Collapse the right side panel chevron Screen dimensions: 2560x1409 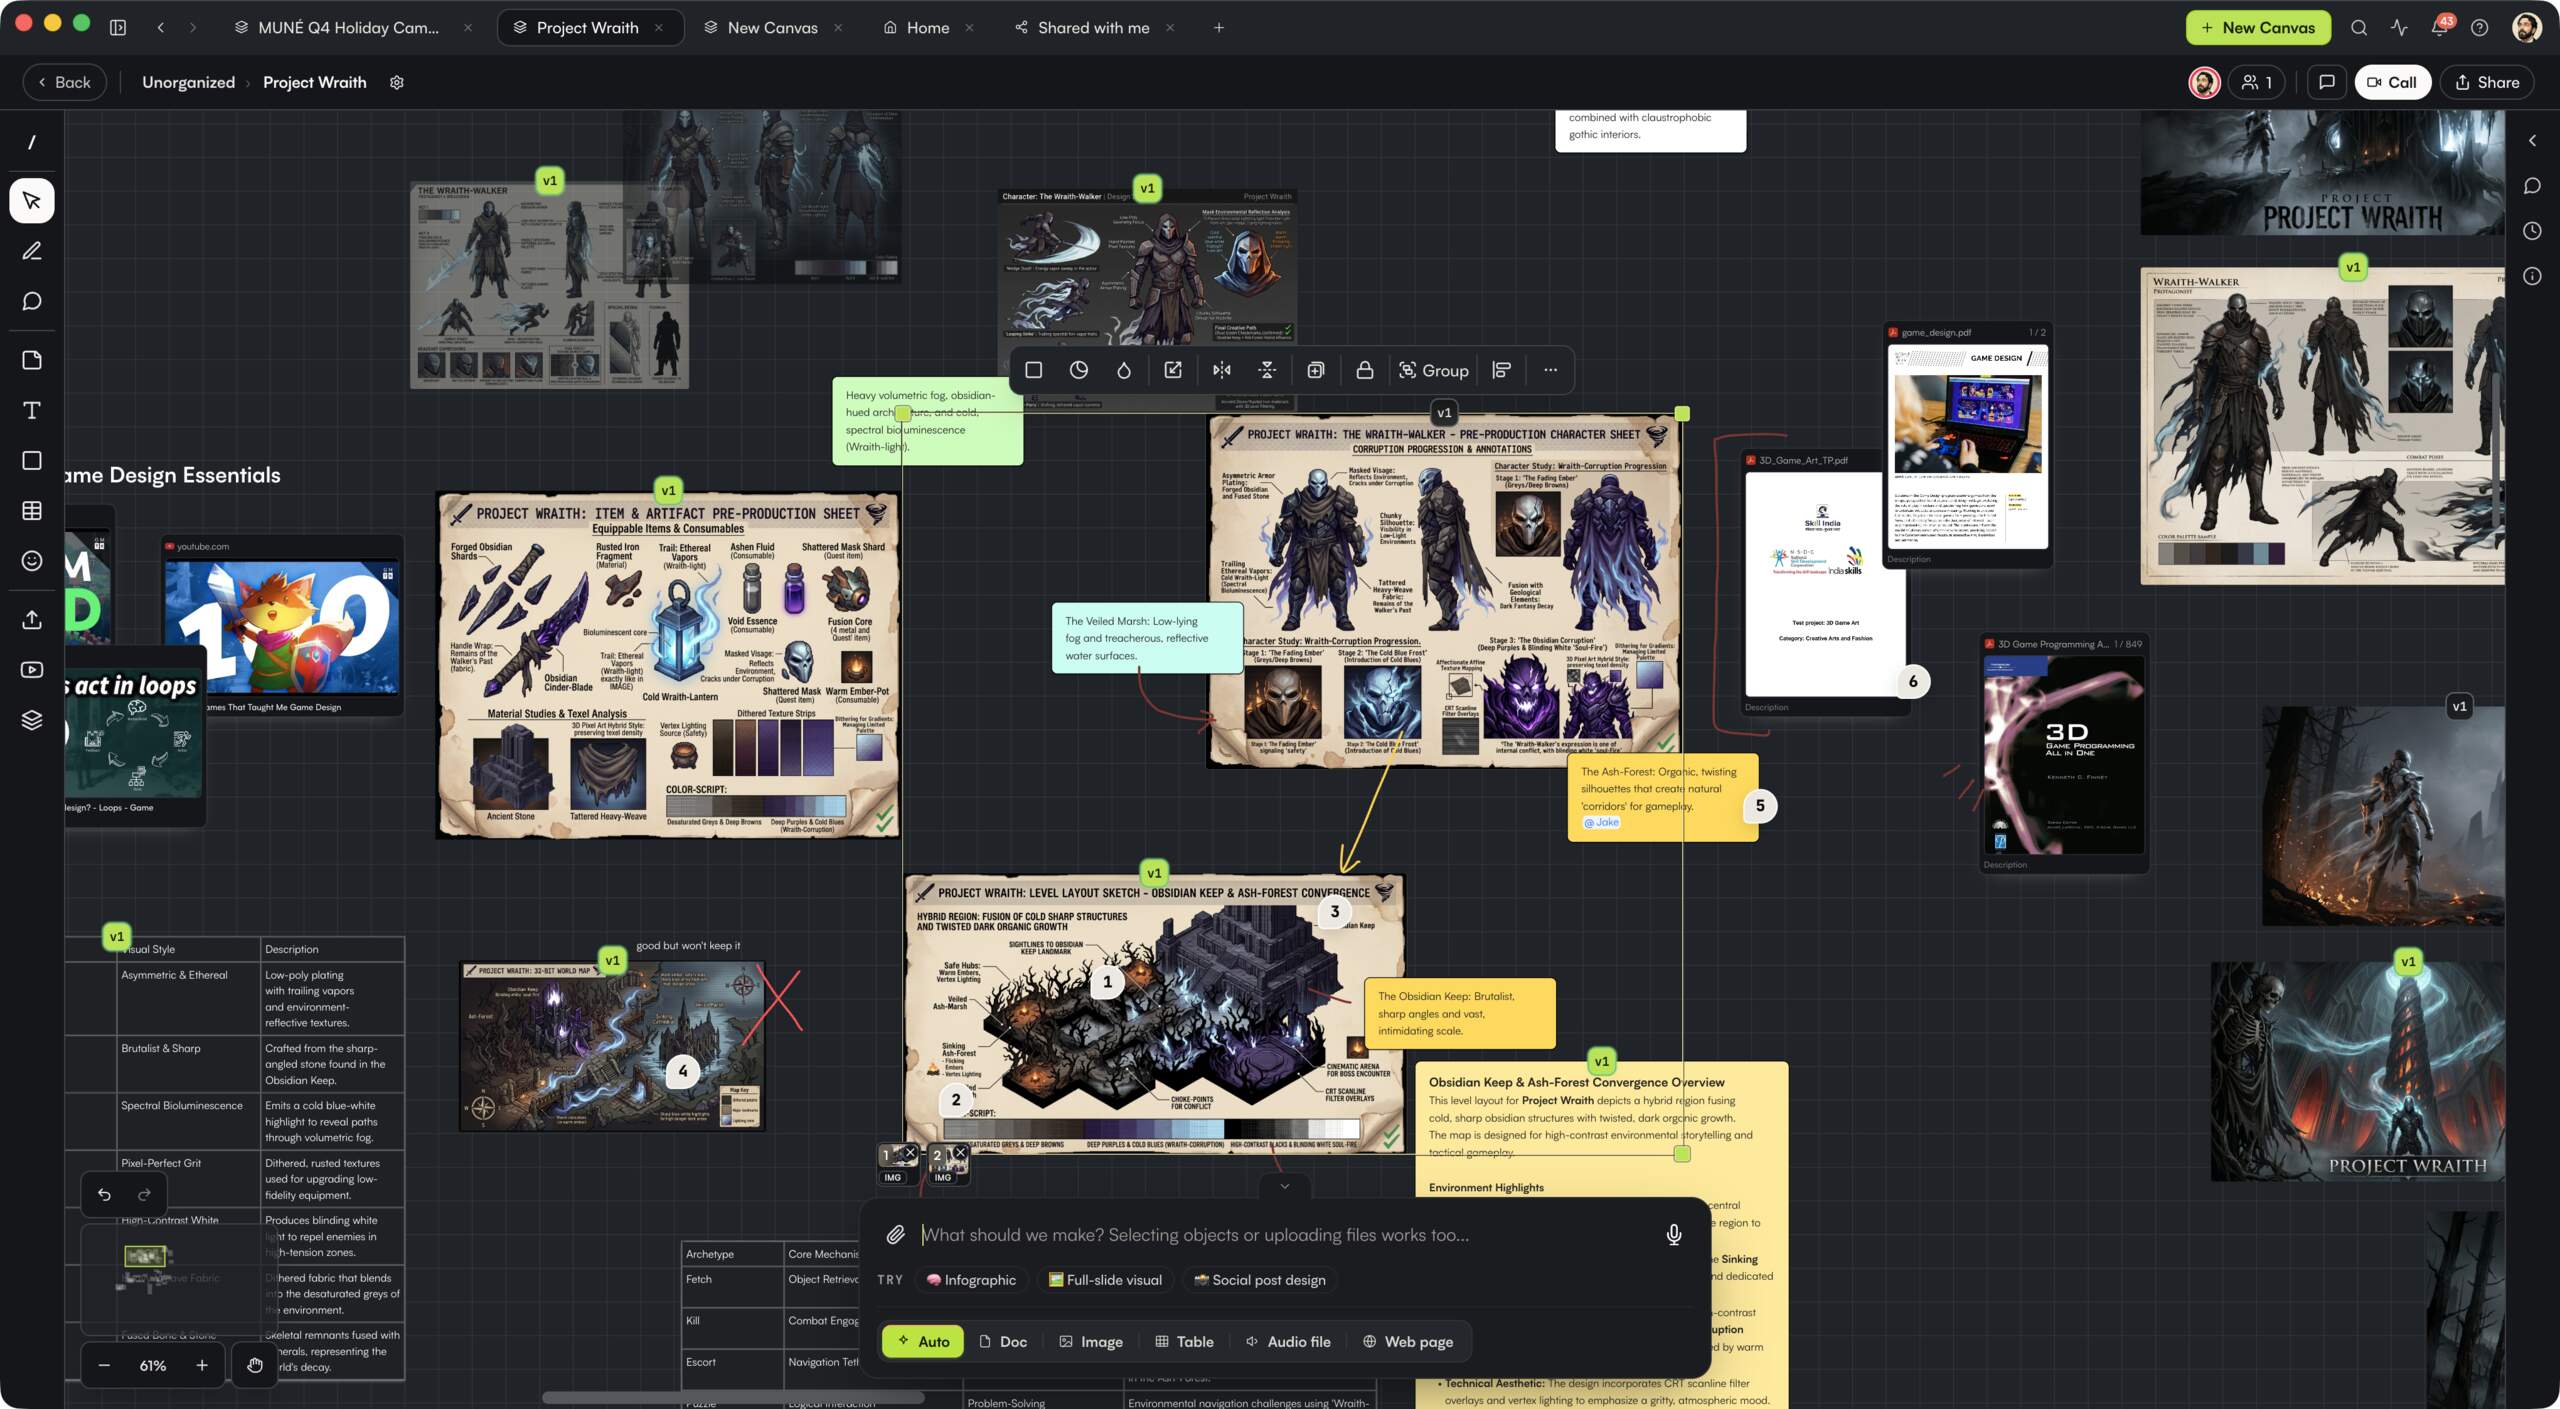click(2533, 141)
